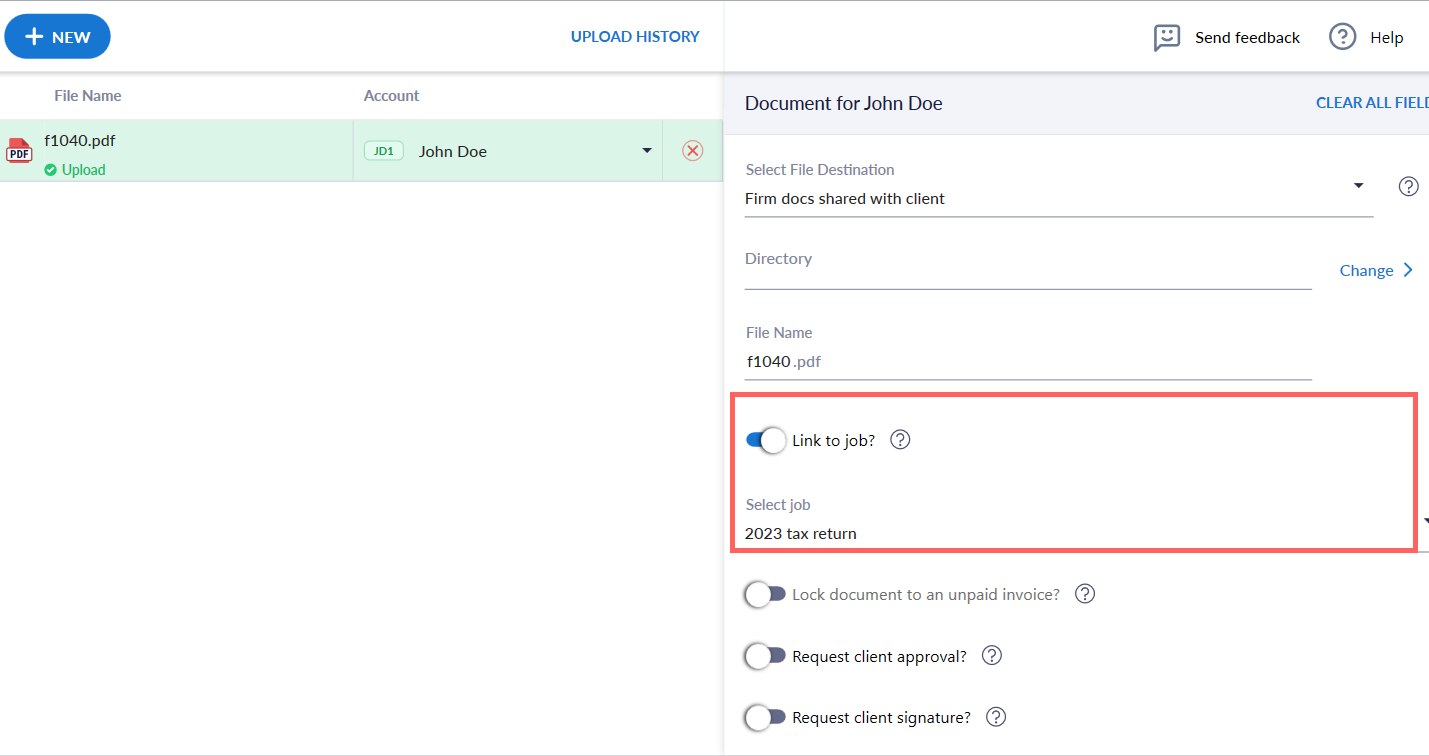
Task: Click help icon next to Request client approval
Action: tap(991, 656)
